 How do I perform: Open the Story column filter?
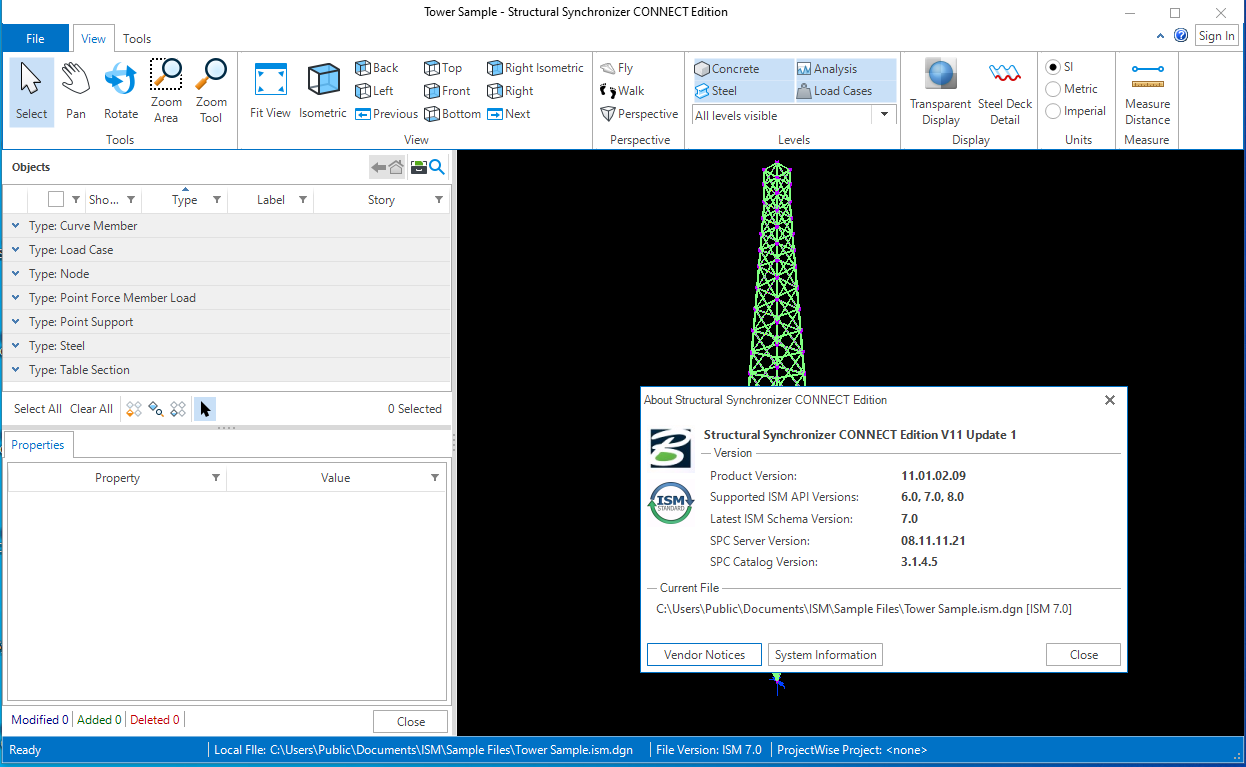[x=438, y=200]
